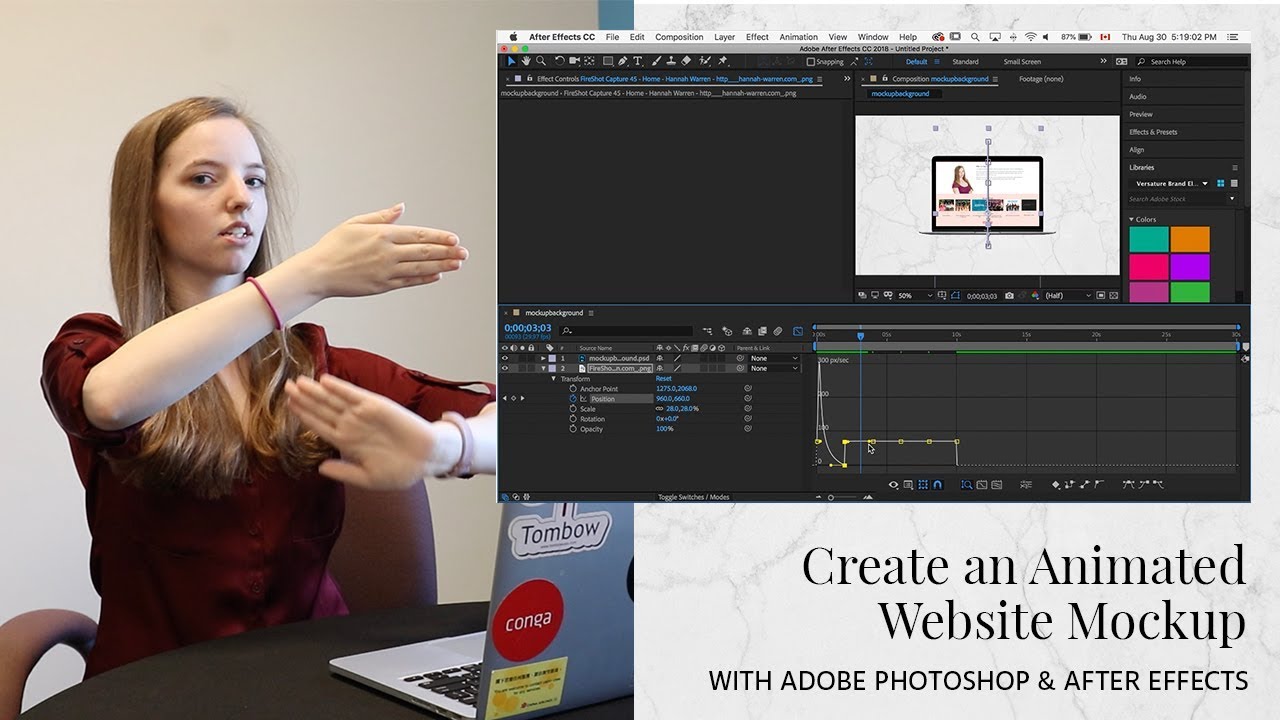Image resolution: width=1280 pixels, height=720 pixels.
Task: Open the Composition menu
Action: (x=680, y=37)
